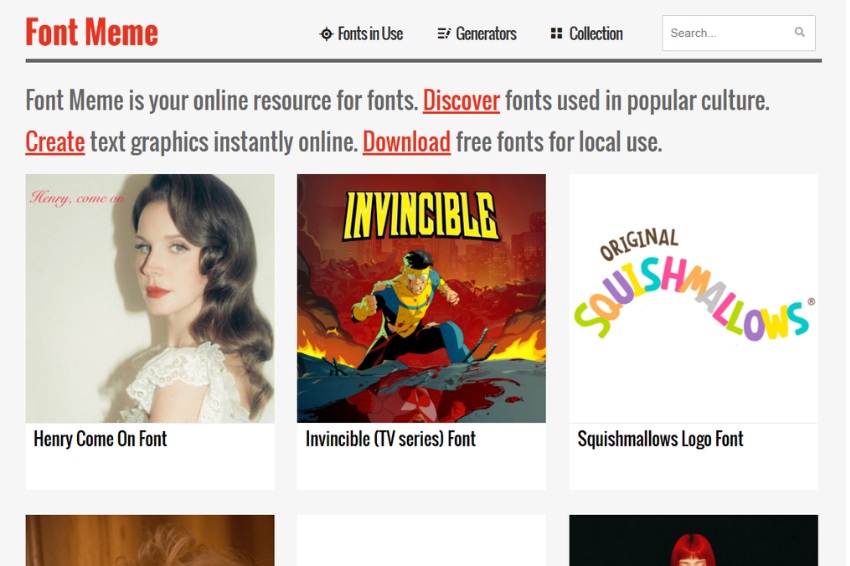
Task: Click the Collection grid icon
Action: pyautogui.click(x=556, y=34)
